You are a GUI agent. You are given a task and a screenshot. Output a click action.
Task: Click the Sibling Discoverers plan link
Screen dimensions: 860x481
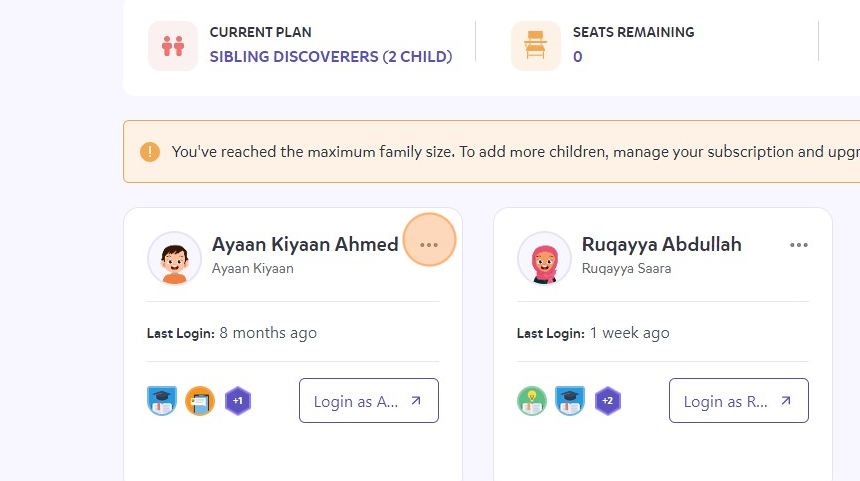pos(331,57)
